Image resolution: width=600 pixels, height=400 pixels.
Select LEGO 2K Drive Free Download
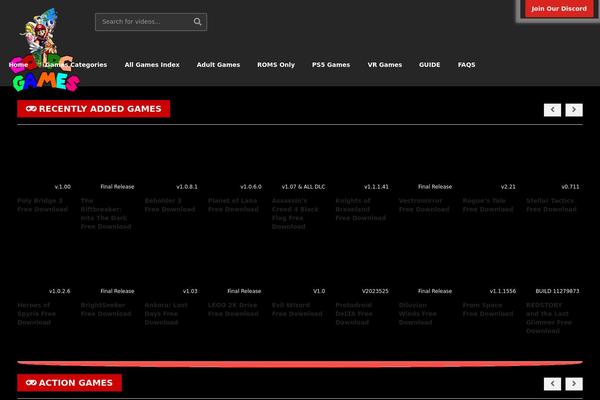[x=234, y=308]
